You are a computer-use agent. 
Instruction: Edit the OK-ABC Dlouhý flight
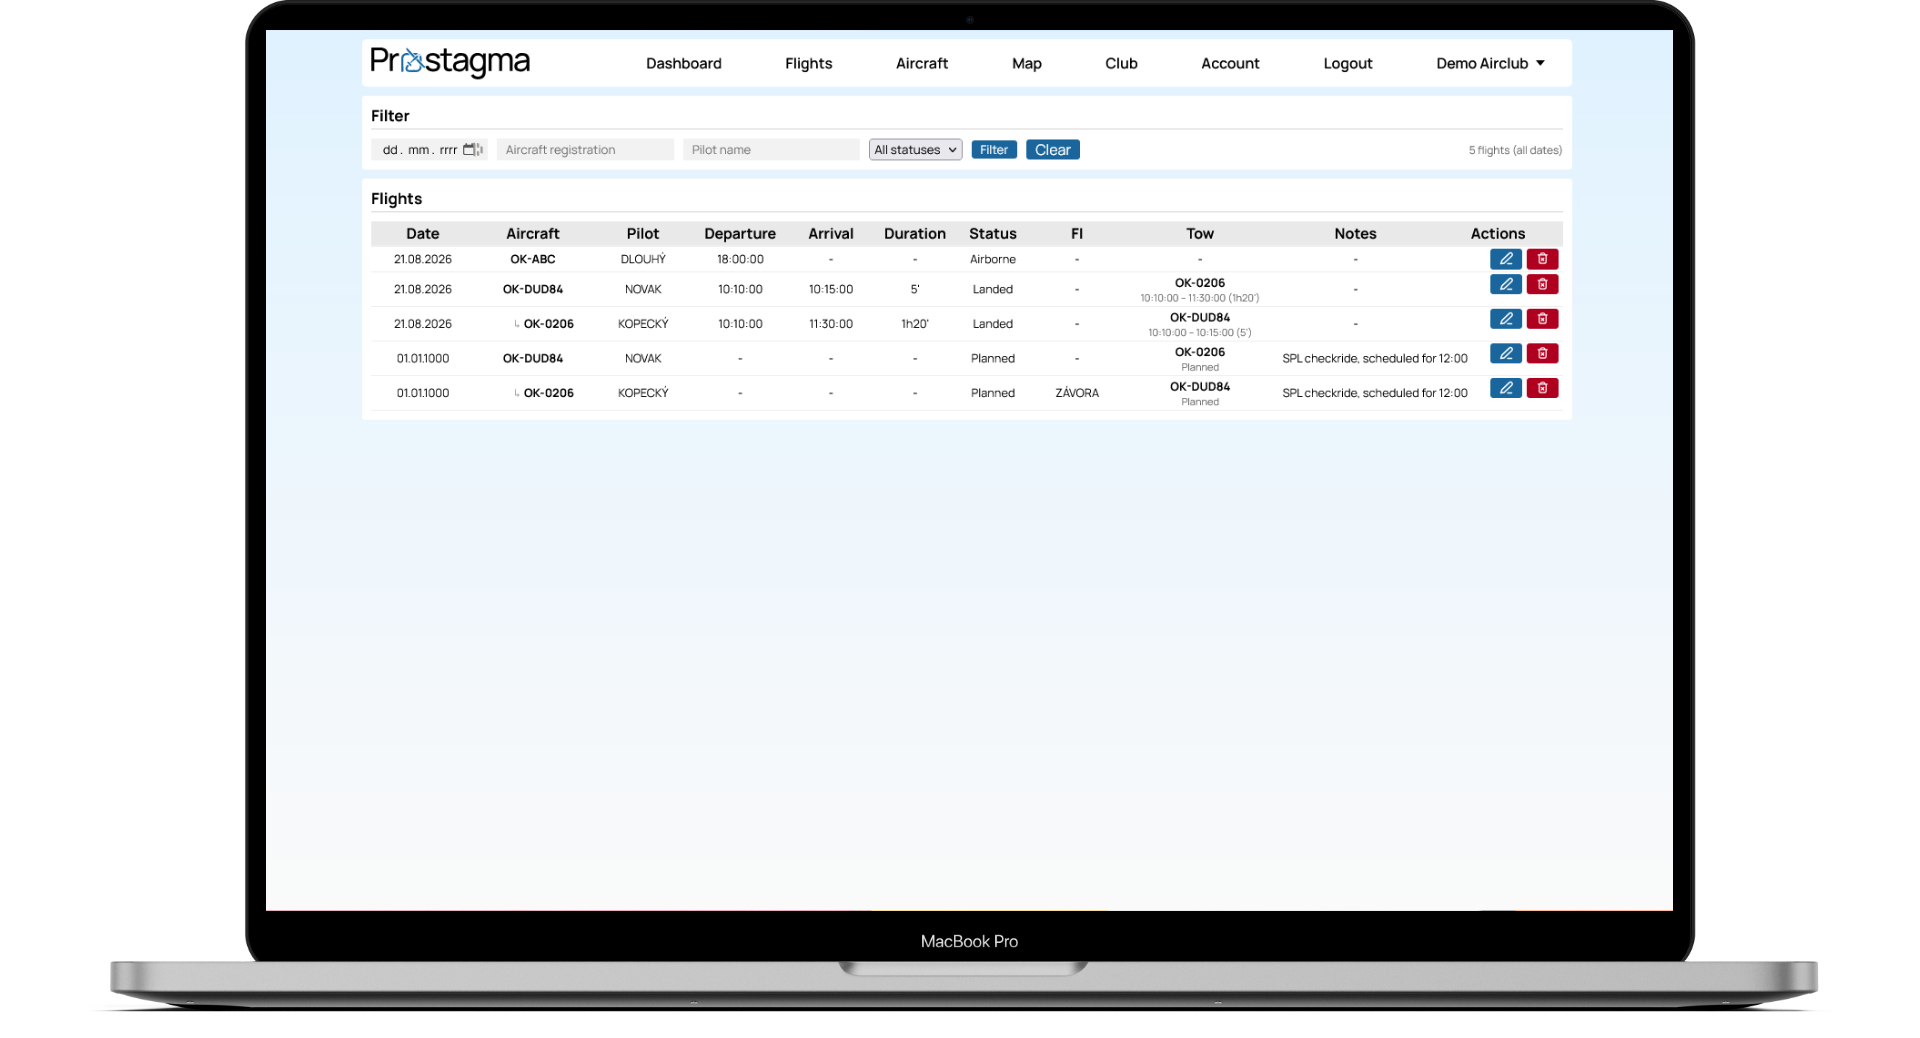point(1505,259)
